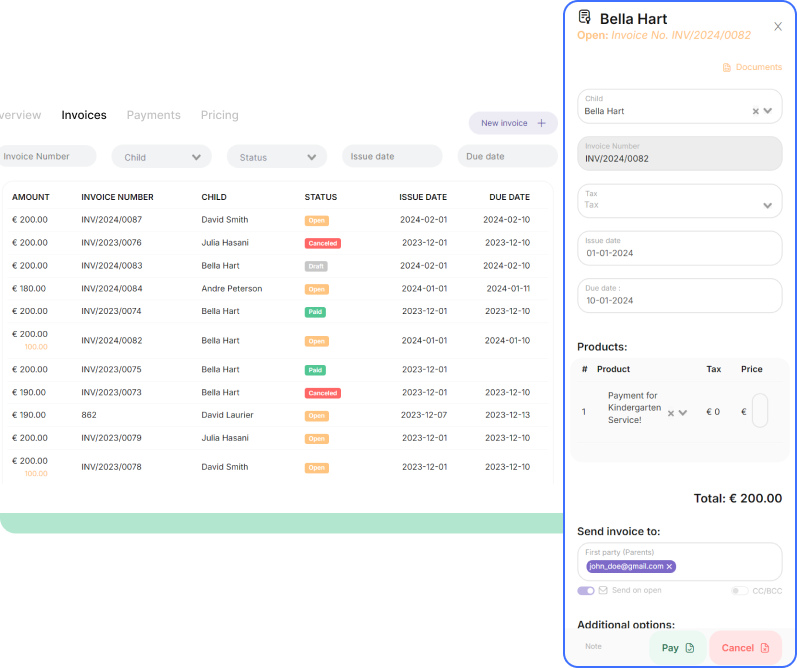Click the Due date filter field

click(507, 156)
